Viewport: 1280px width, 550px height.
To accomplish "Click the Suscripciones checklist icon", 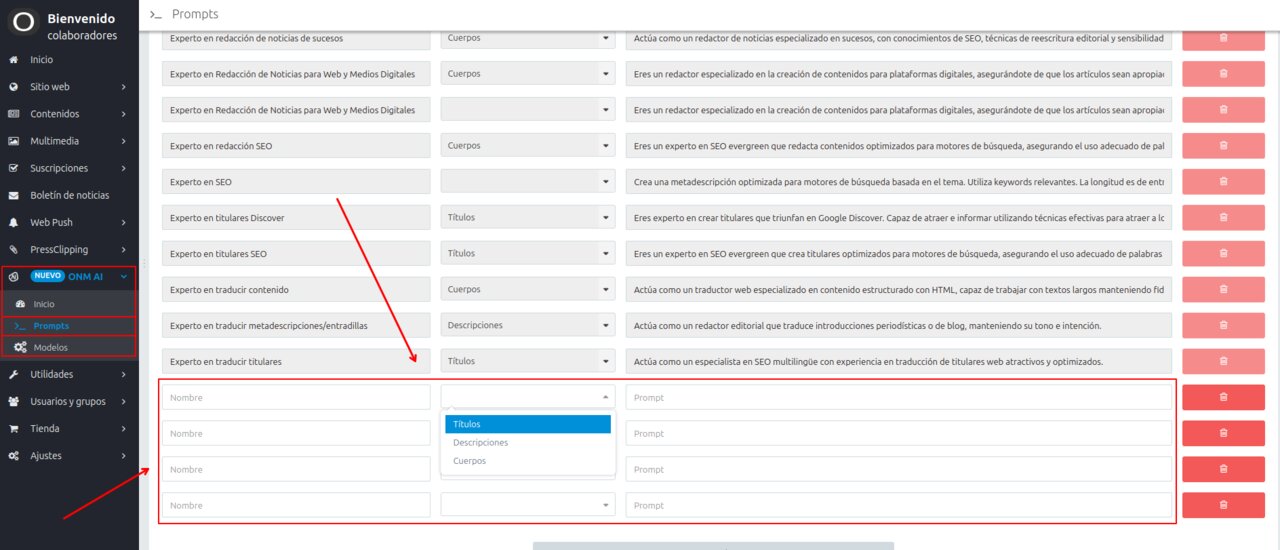I will click(x=13, y=168).
